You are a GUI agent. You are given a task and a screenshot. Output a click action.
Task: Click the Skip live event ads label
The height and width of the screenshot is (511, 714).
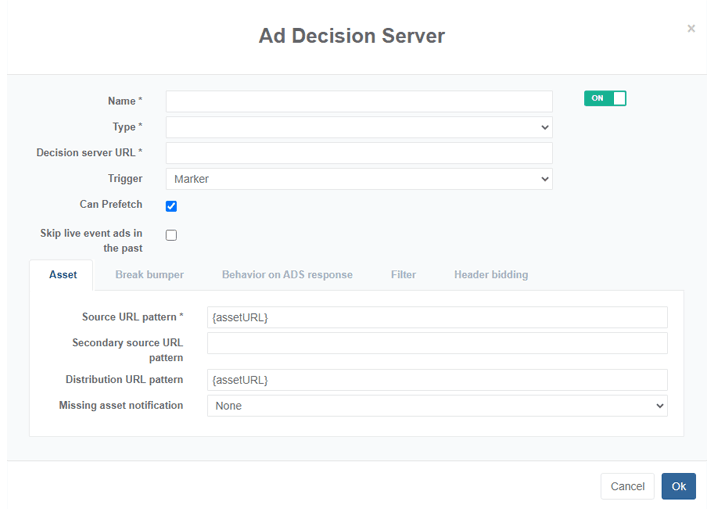tap(91, 240)
